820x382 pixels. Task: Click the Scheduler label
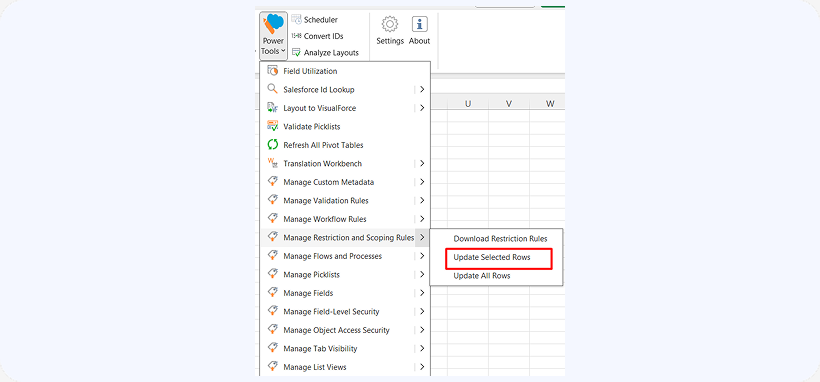[321, 20]
